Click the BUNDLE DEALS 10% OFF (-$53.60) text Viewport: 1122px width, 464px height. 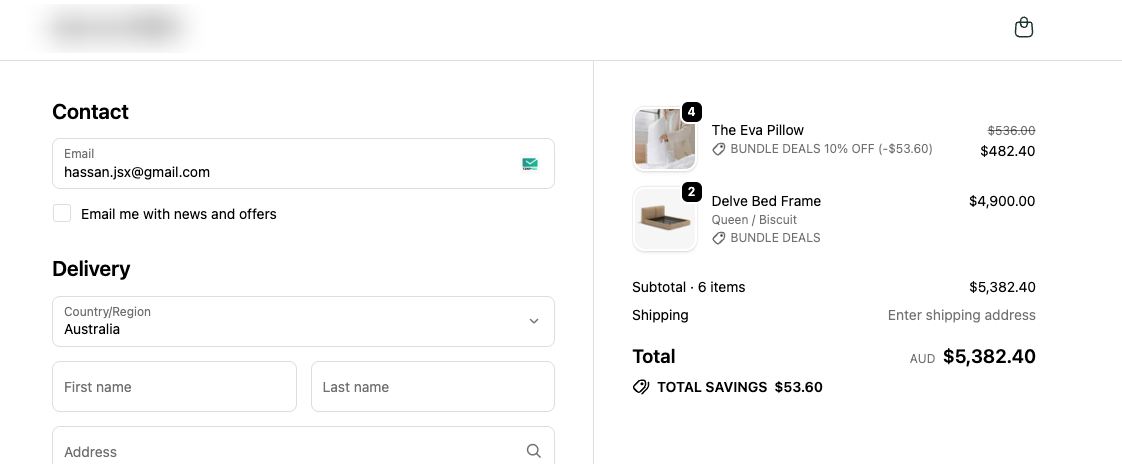pos(831,149)
